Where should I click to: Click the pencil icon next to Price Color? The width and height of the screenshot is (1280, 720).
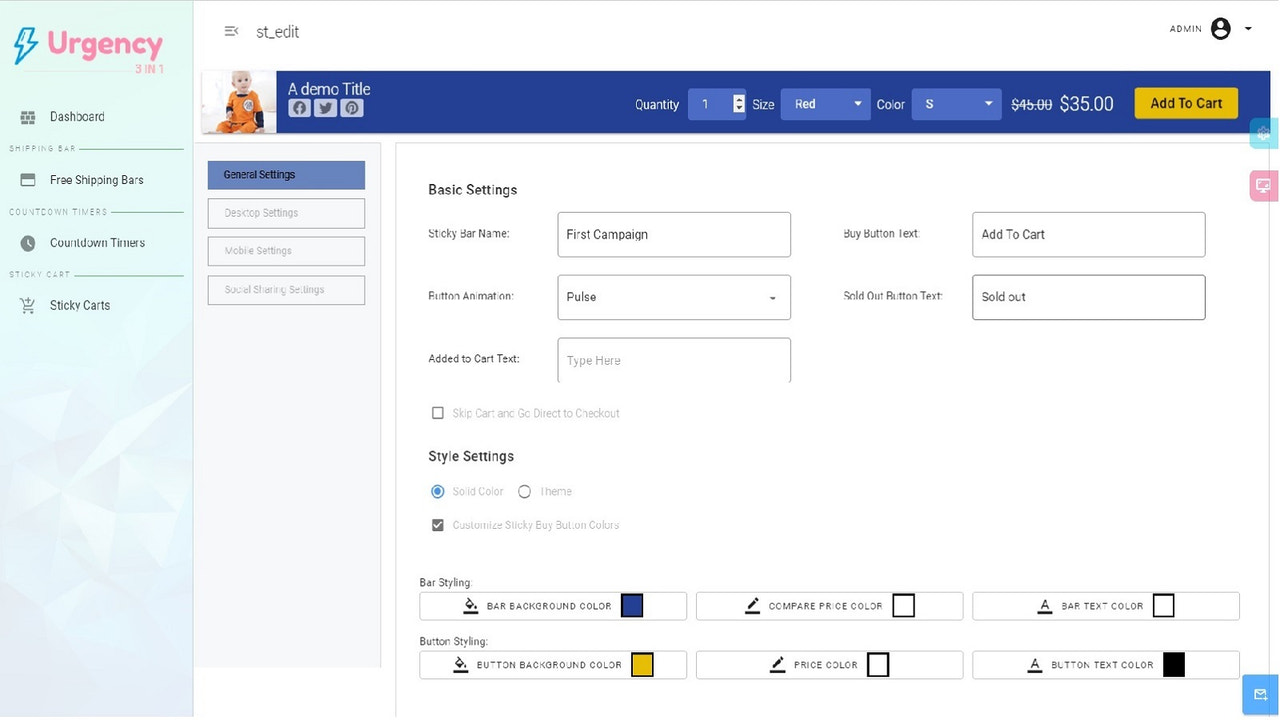pyautogui.click(x=778, y=665)
